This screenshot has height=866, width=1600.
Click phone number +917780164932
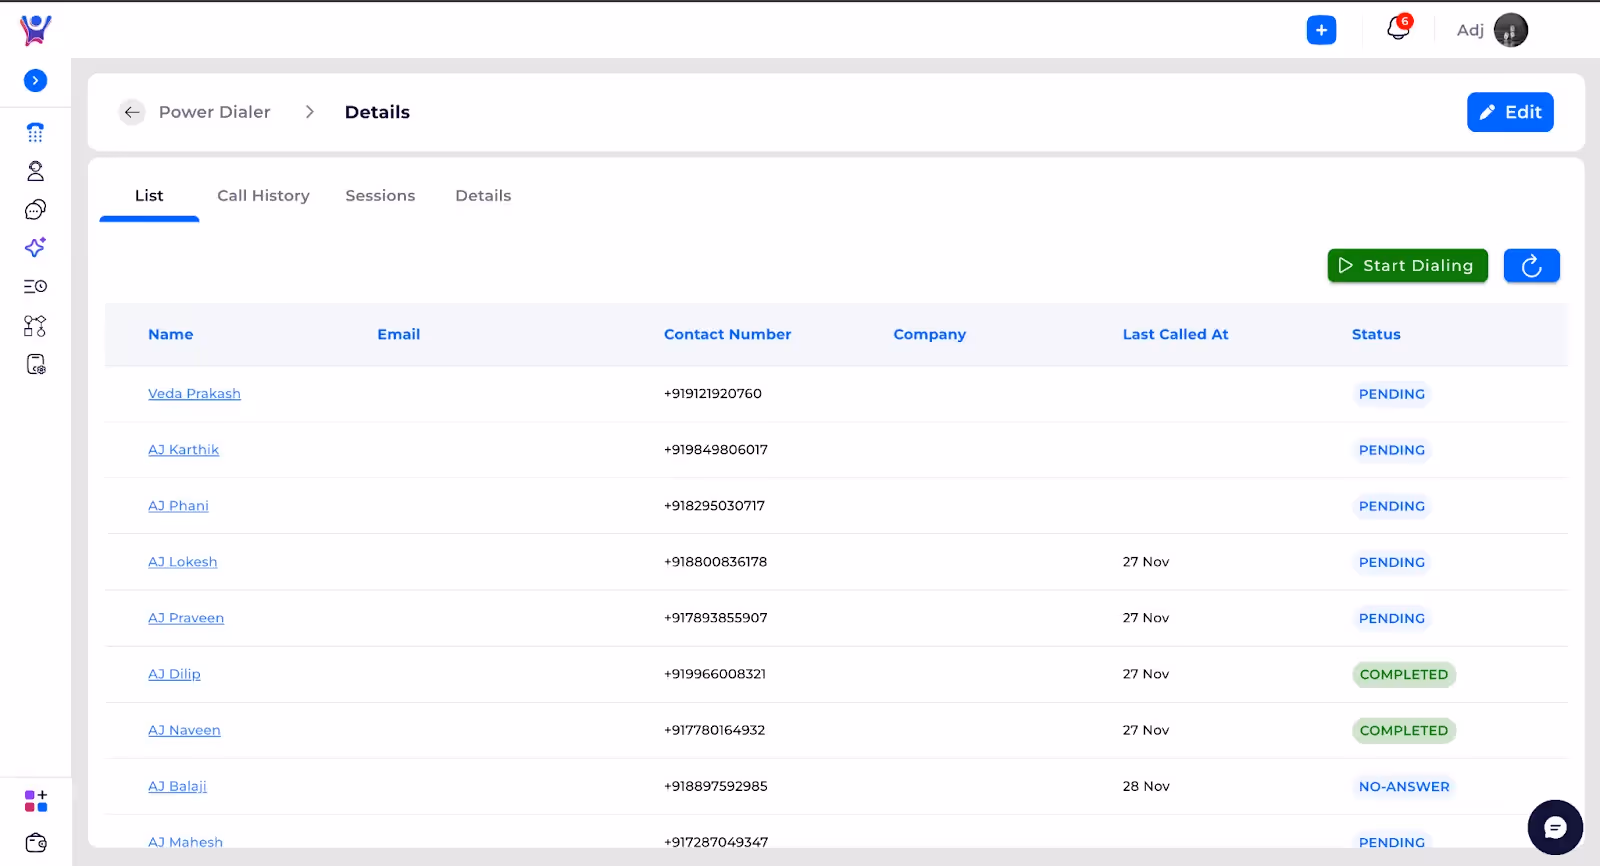click(x=714, y=730)
